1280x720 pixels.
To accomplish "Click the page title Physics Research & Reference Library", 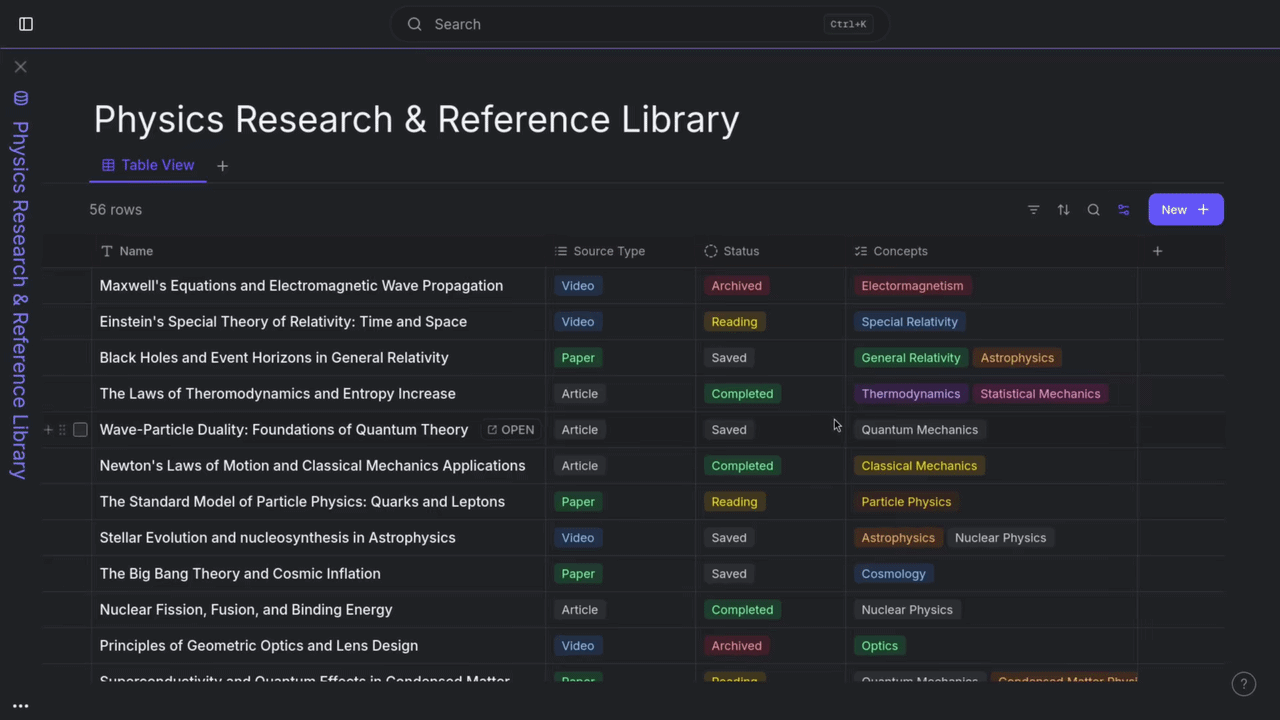I will [416, 119].
